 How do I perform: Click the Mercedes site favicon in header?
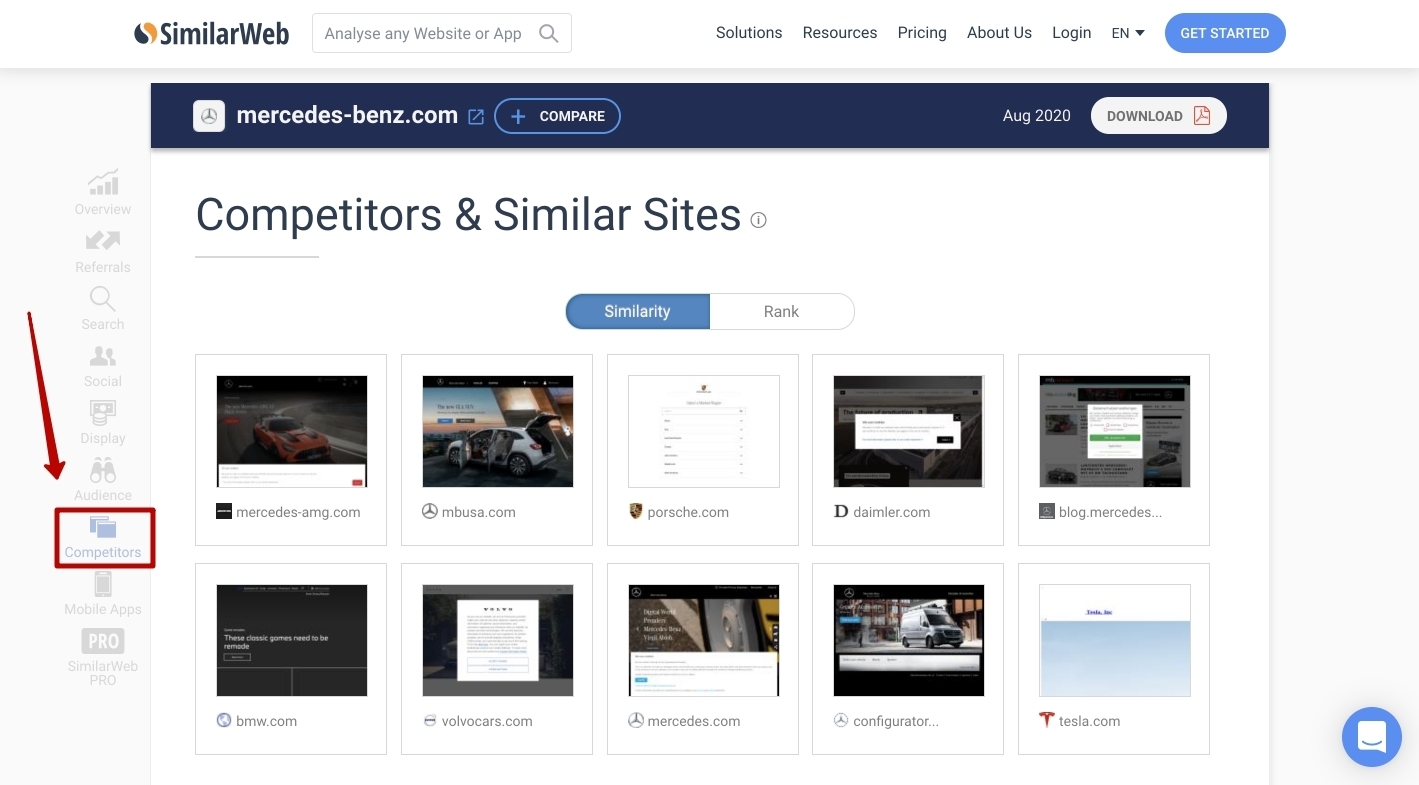(209, 116)
